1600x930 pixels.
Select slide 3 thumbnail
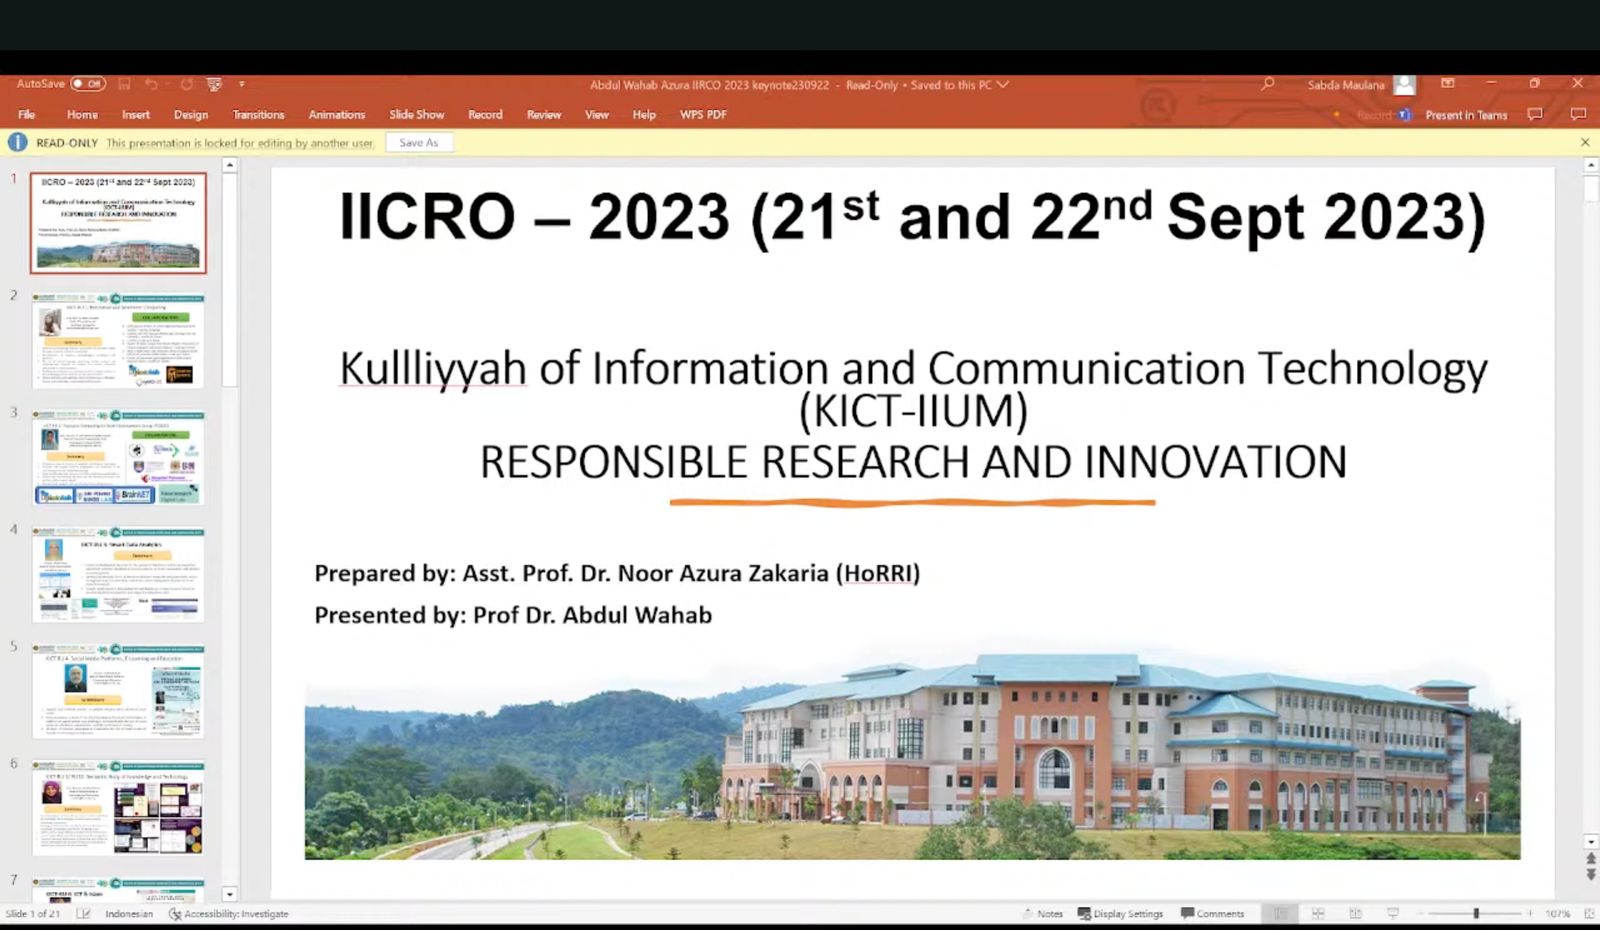tap(118, 457)
